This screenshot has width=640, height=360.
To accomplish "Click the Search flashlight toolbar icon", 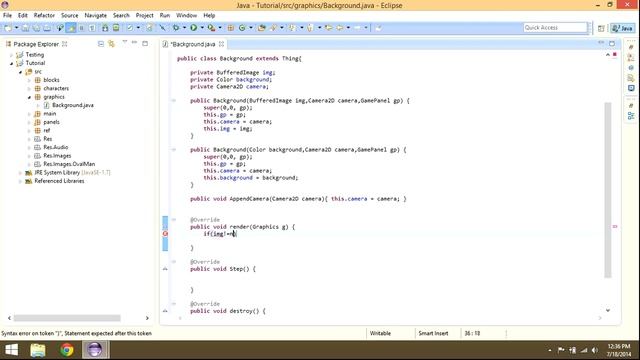I will (273, 28).
